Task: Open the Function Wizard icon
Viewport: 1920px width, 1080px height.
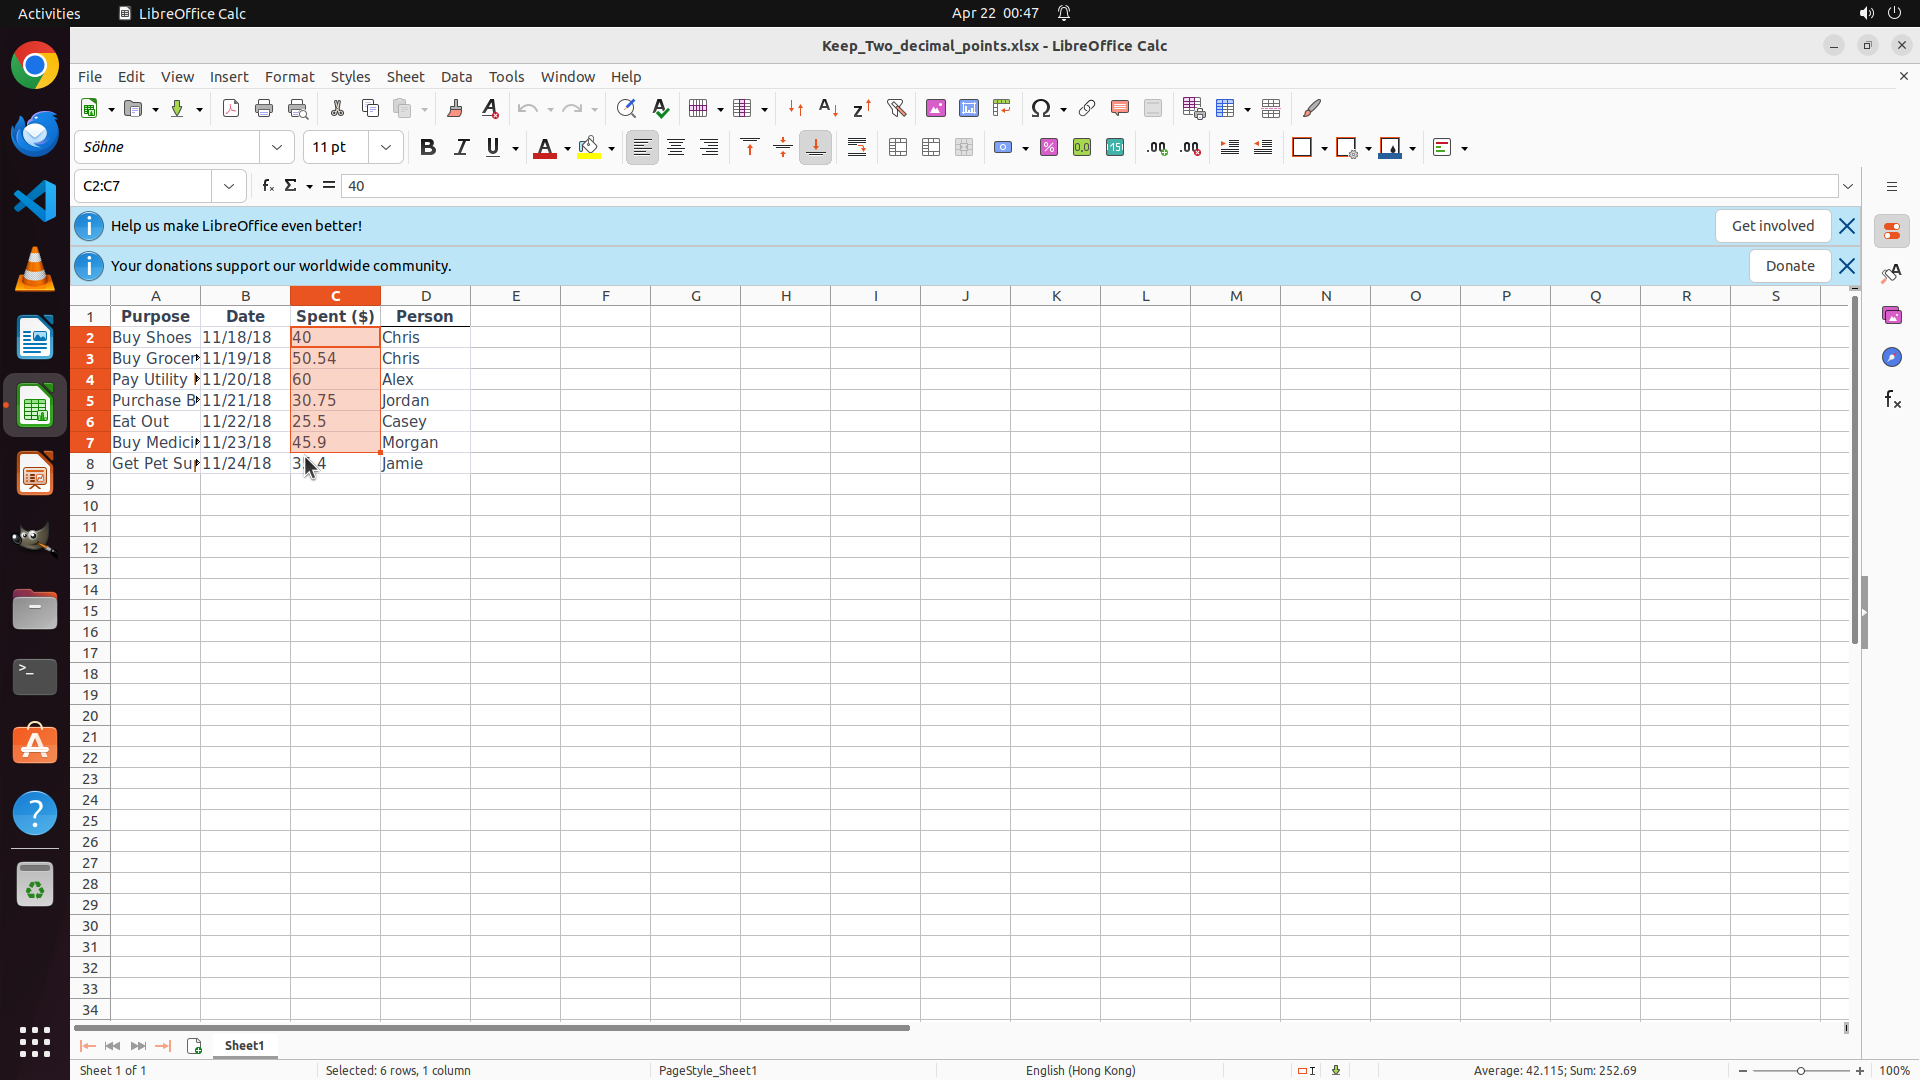Action: click(x=267, y=186)
